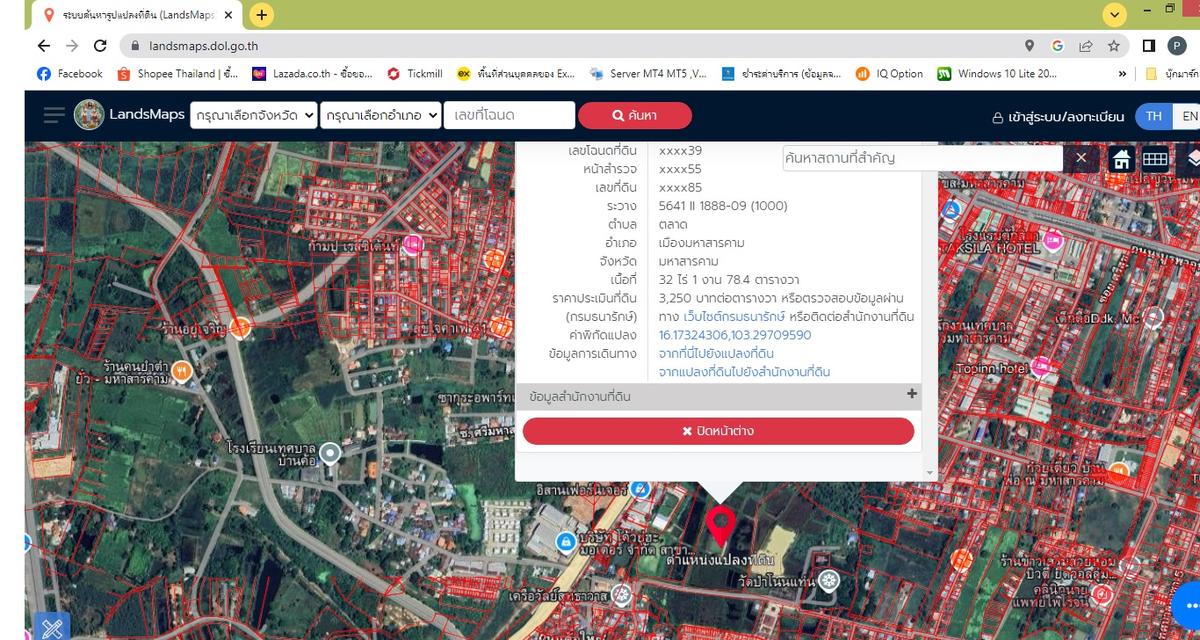Open จากที่นี่ไปยังแปลงที่ดิน directions link
The image size is (1200, 640).
[x=716, y=354]
